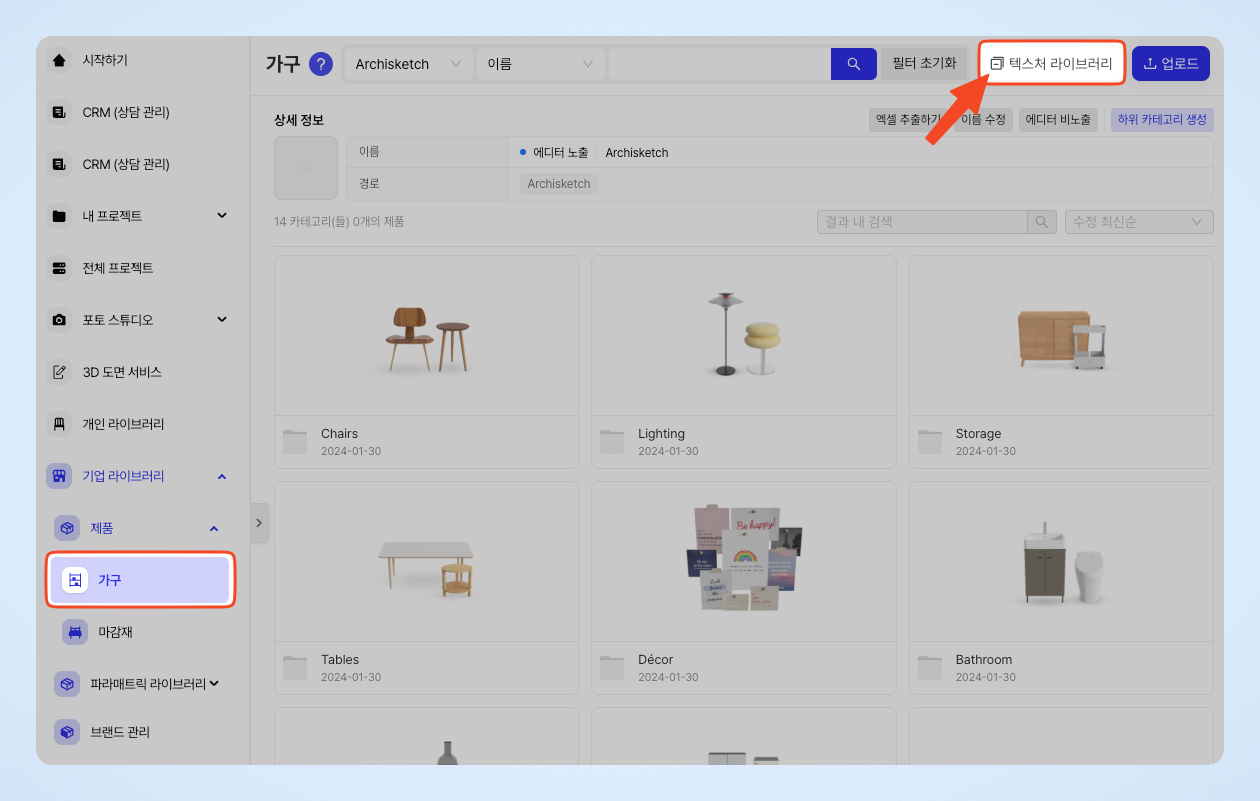
Task: Click the 전체 프로젝트 server icon
Action: pos(59,268)
